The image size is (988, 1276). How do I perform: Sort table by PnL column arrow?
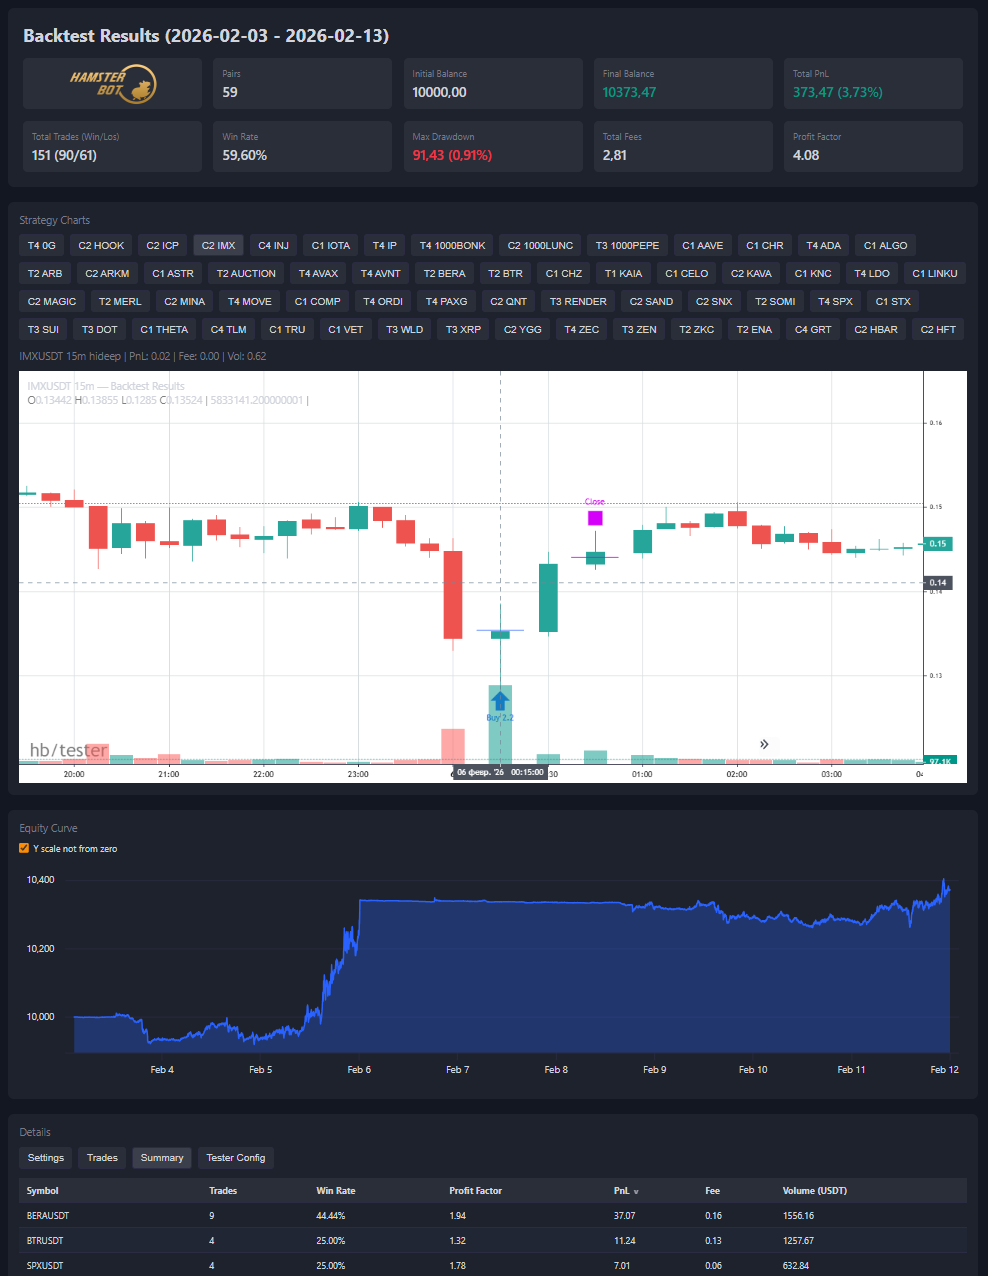(x=636, y=1192)
